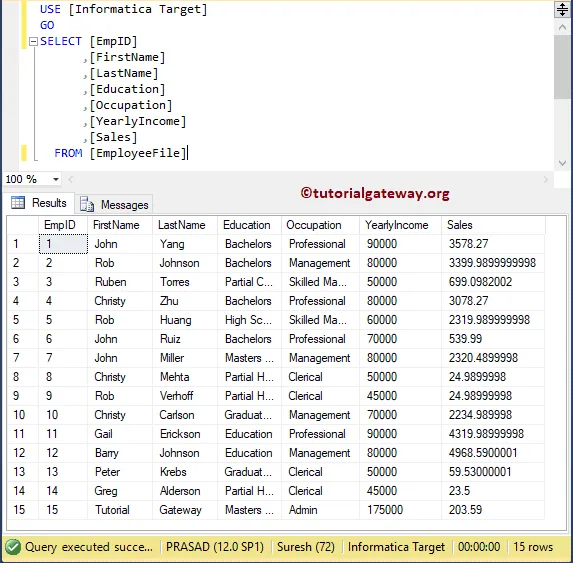
Task: Click the last name cell Yang
Action: 185,244
